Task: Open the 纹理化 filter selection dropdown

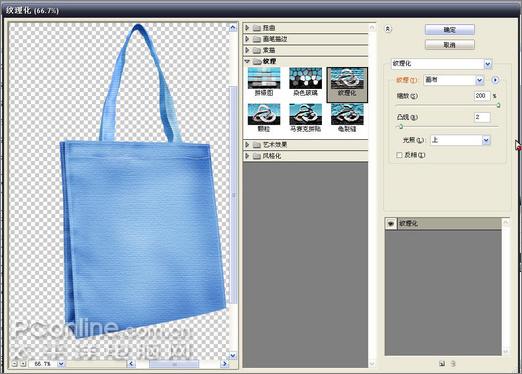Action: tap(488, 64)
